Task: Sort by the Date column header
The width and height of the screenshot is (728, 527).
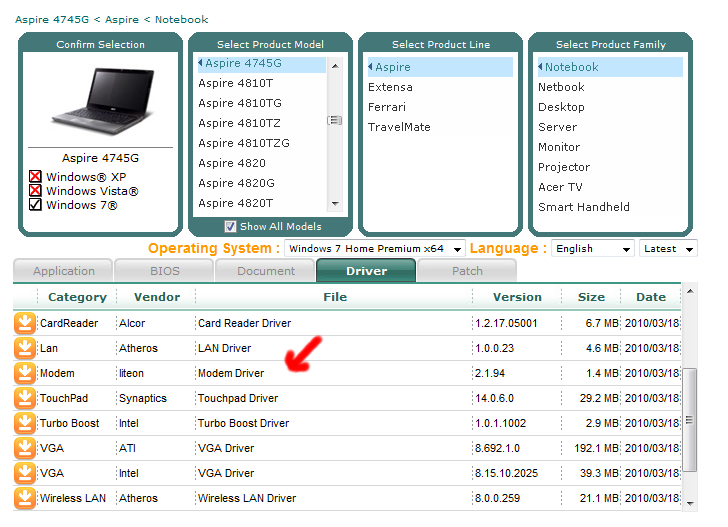Action: (x=651, y=297)
